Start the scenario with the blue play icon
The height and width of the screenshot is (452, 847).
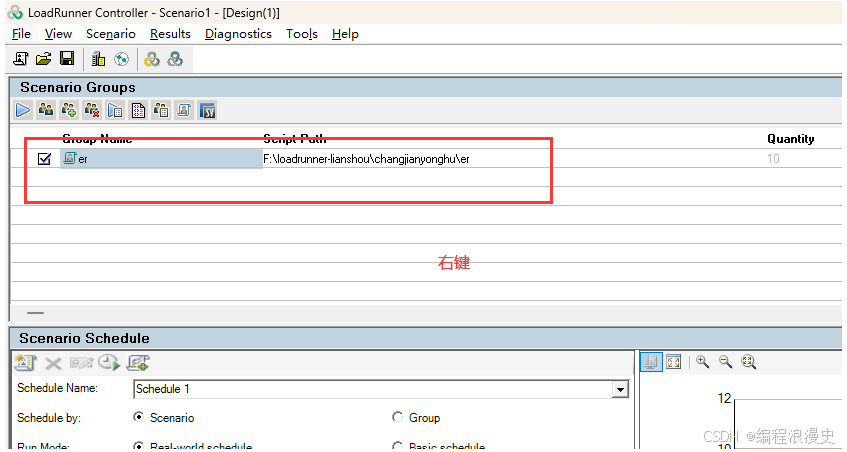coord(23,110)
